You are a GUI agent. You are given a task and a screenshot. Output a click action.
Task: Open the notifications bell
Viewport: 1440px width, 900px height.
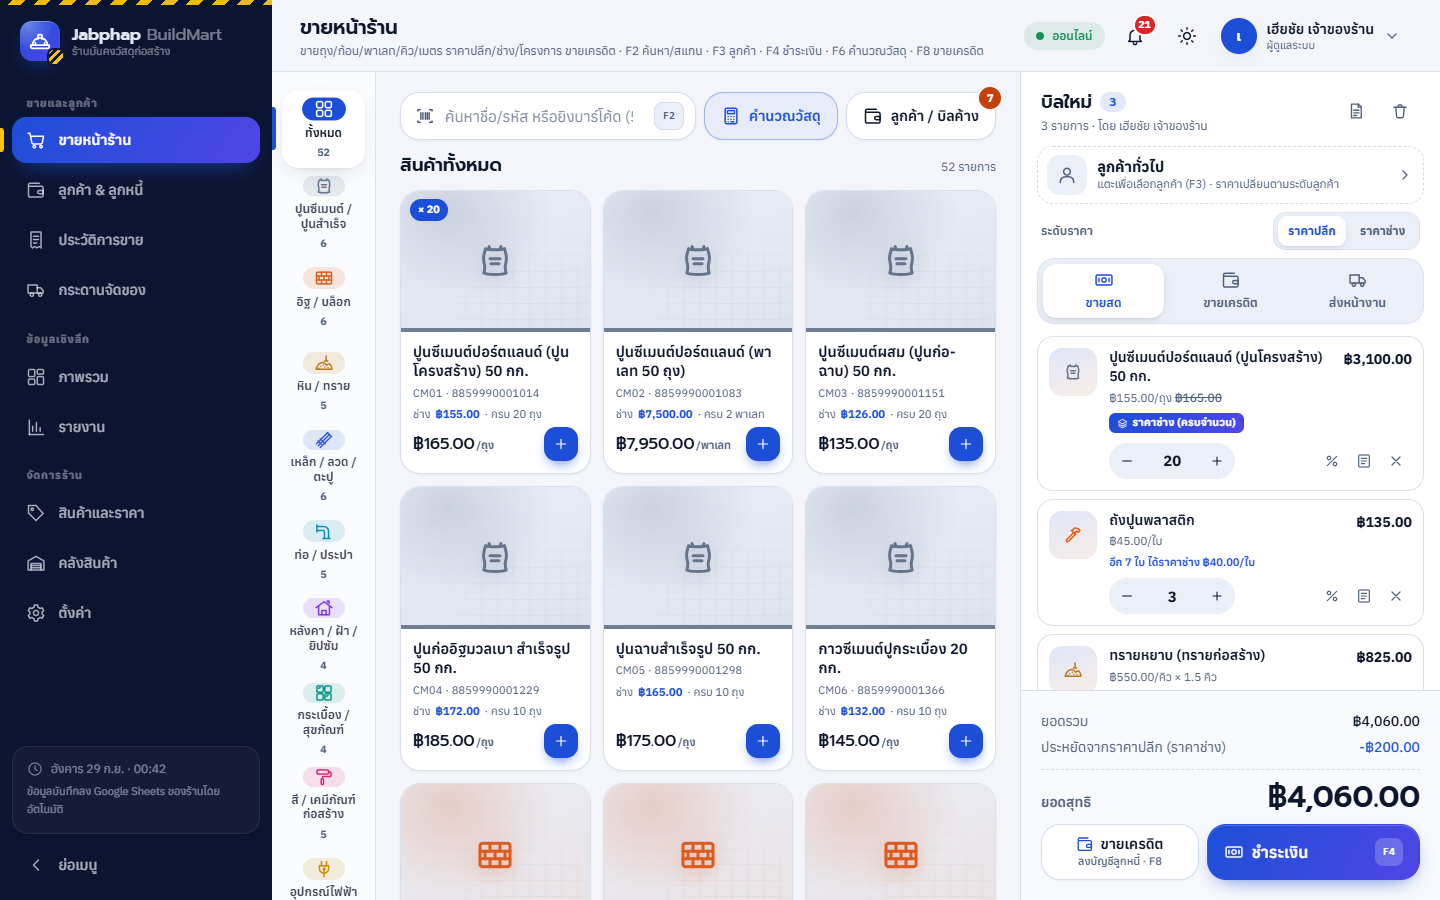tap(1135, 36)
